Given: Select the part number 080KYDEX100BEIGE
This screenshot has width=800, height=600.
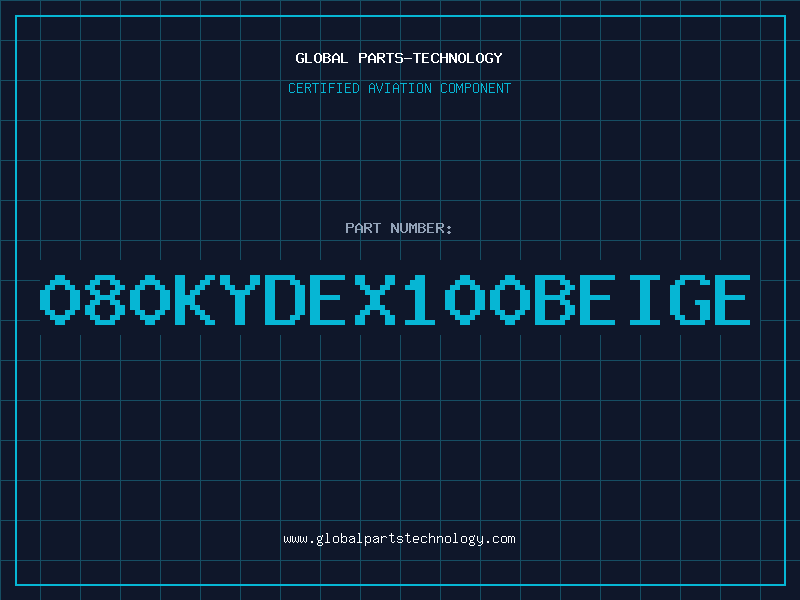Looking at the screenshot, I should tap(395, 300).
